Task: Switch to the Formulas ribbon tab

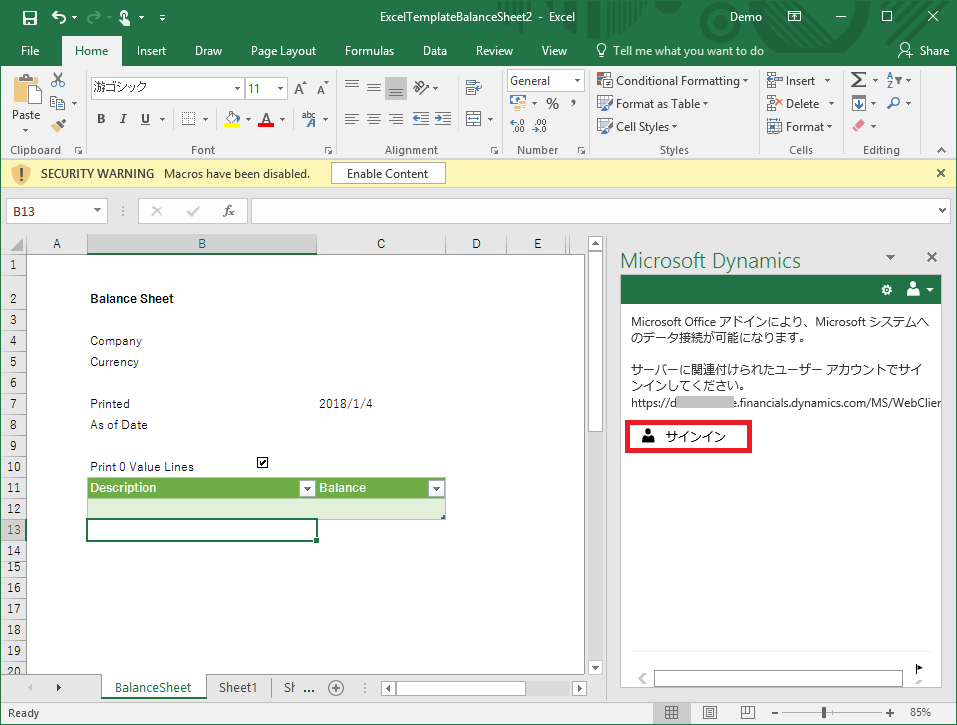Action: [369, 51]
